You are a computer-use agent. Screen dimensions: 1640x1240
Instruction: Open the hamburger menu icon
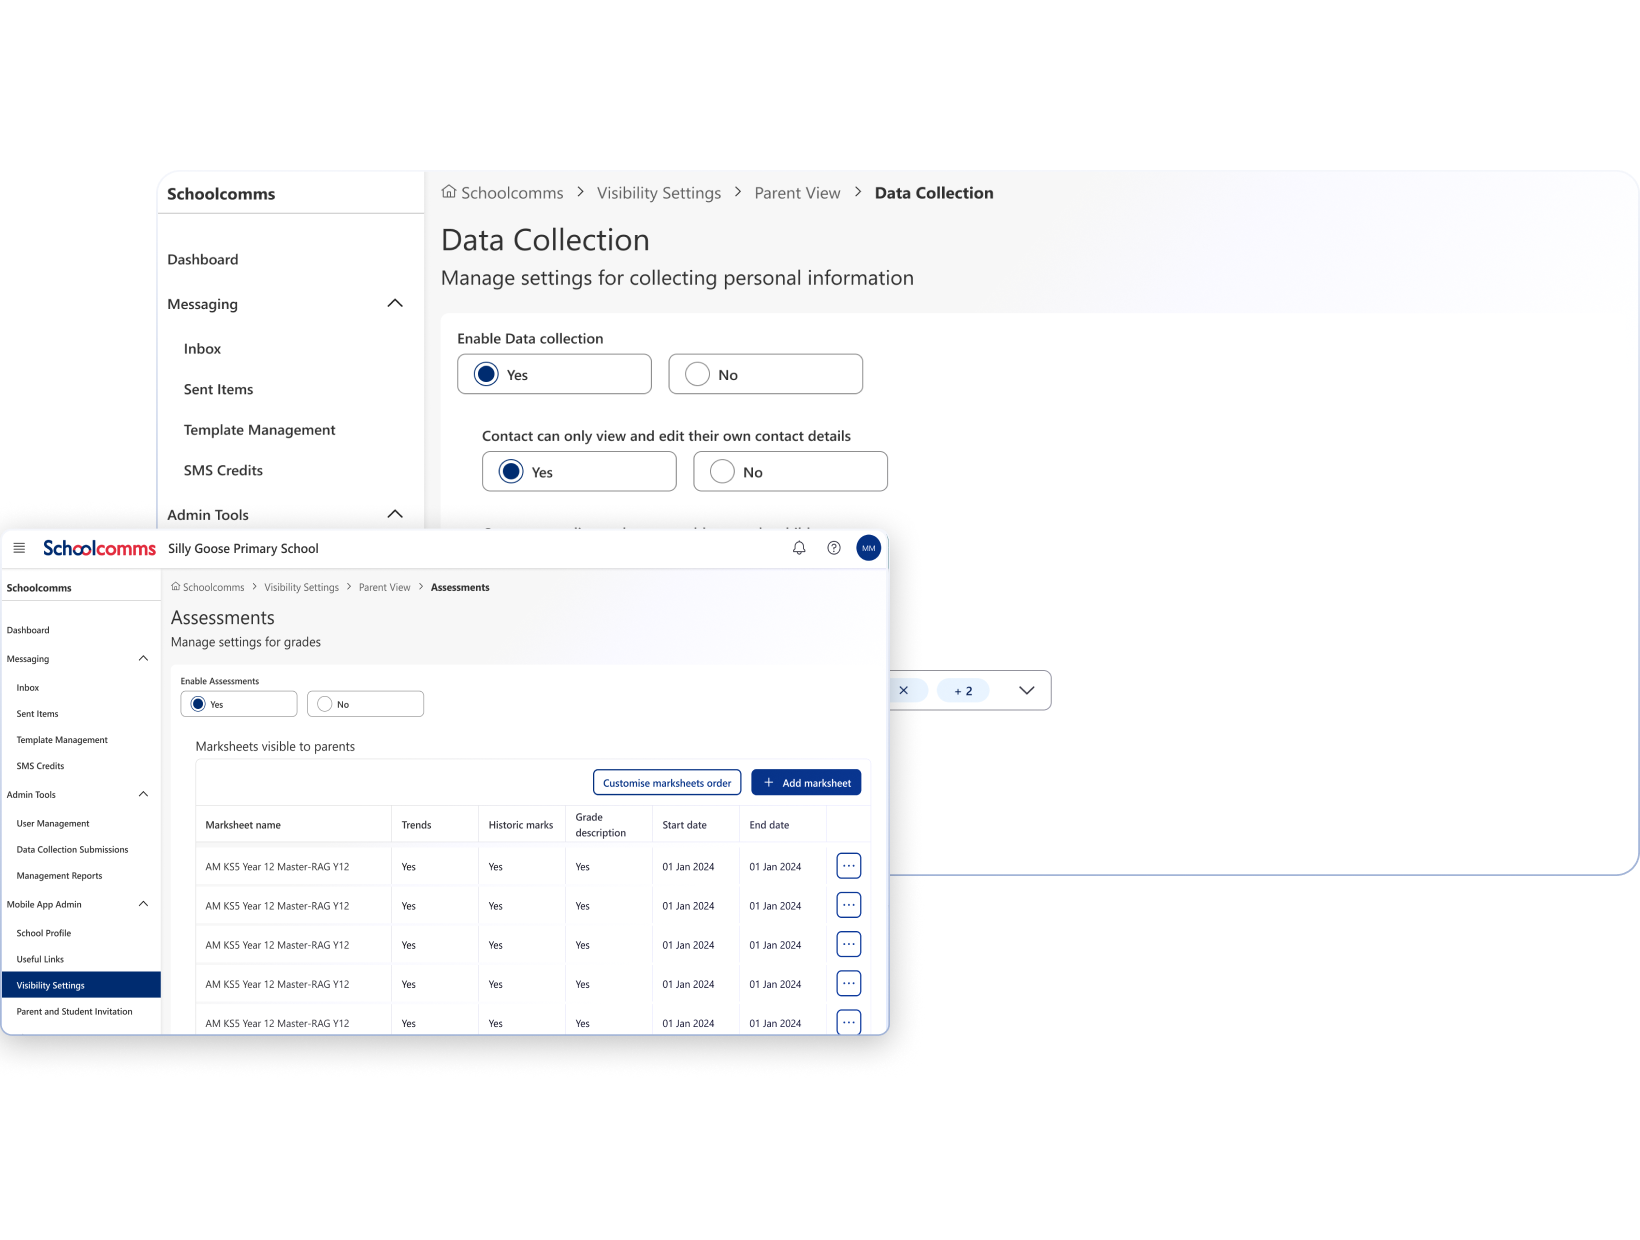point(19,548)
